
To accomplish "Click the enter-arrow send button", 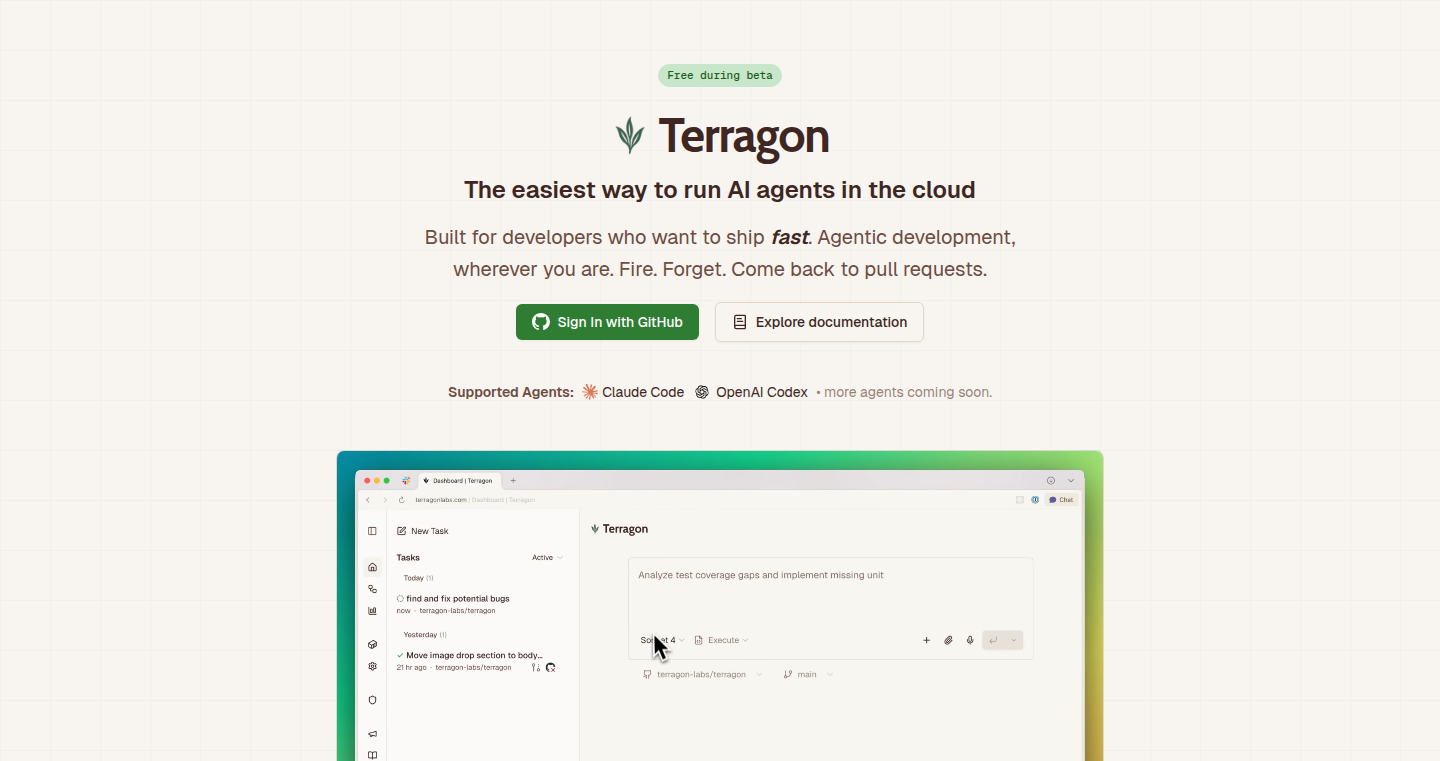I will click(994, 640).
